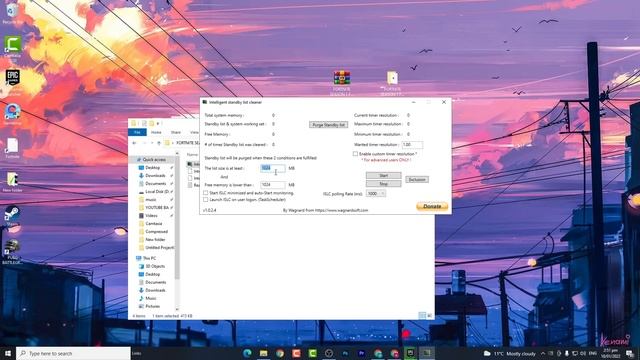Open Photoshop from the taskbar
640x360 pixels.
point(345,353)
